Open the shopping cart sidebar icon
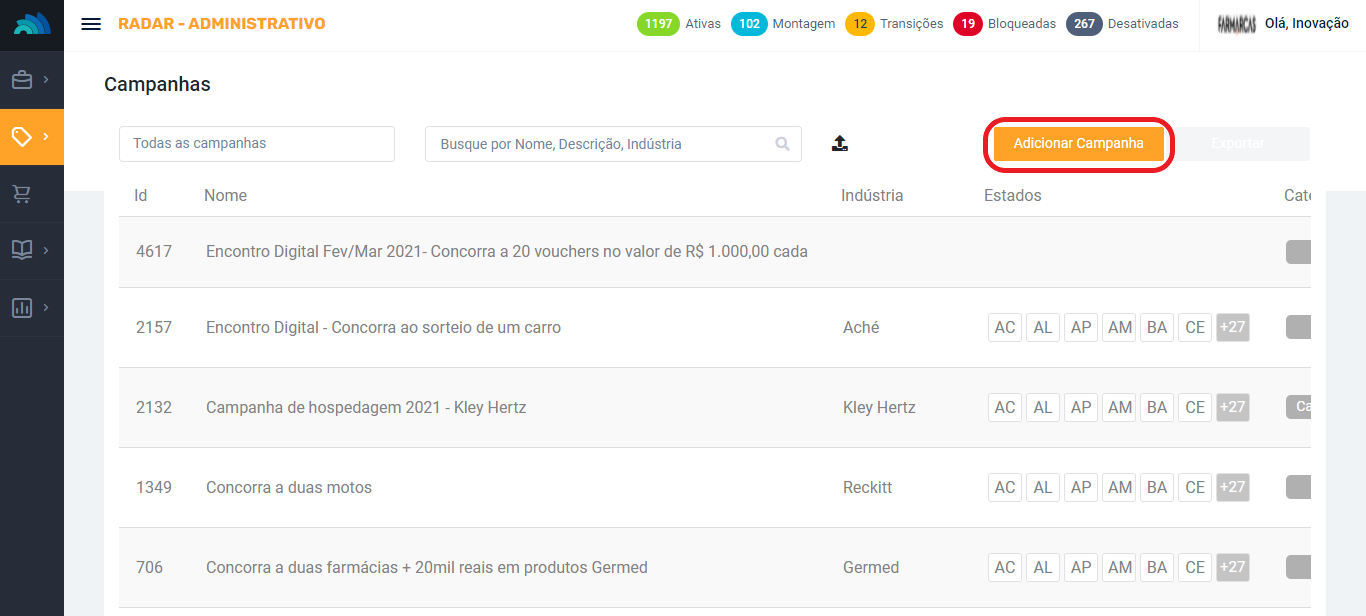 [22, 194]
